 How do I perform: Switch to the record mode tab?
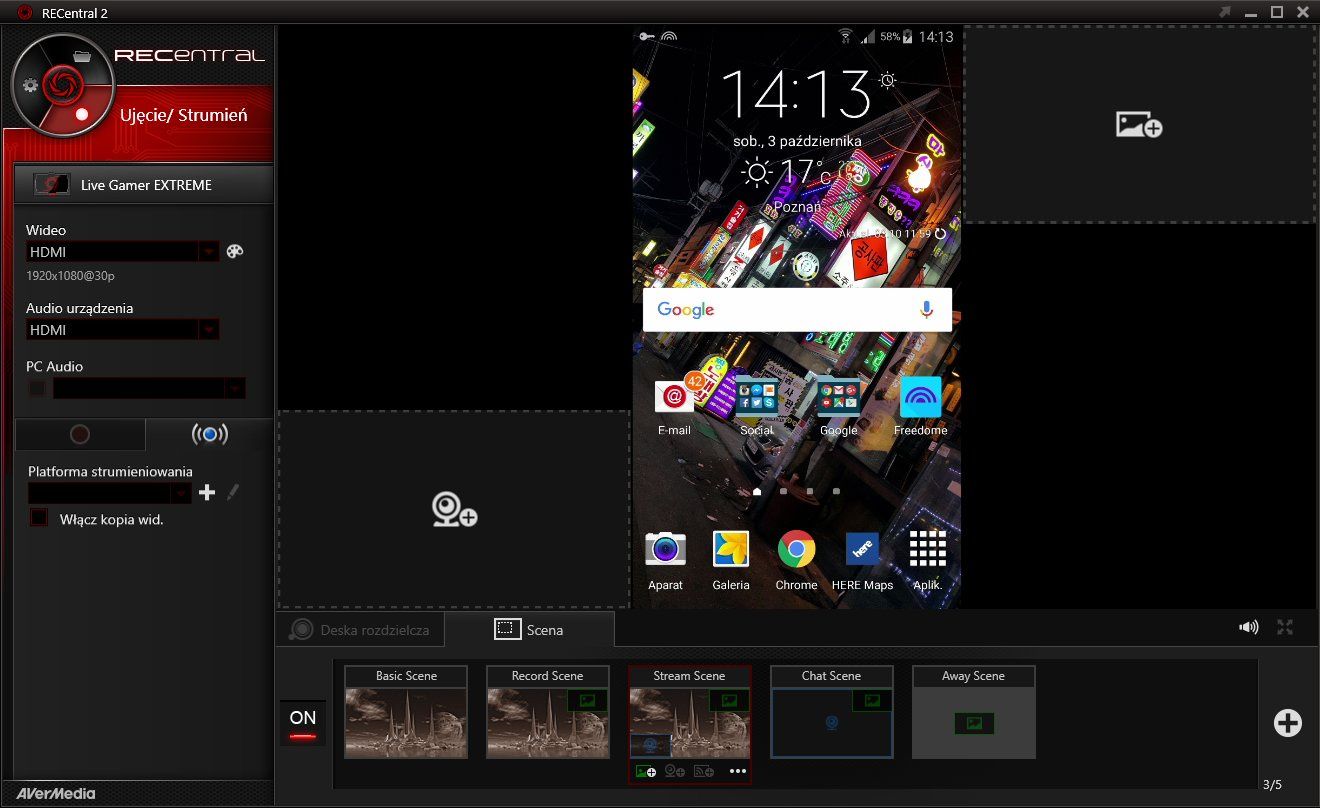[x=80, y=434]
